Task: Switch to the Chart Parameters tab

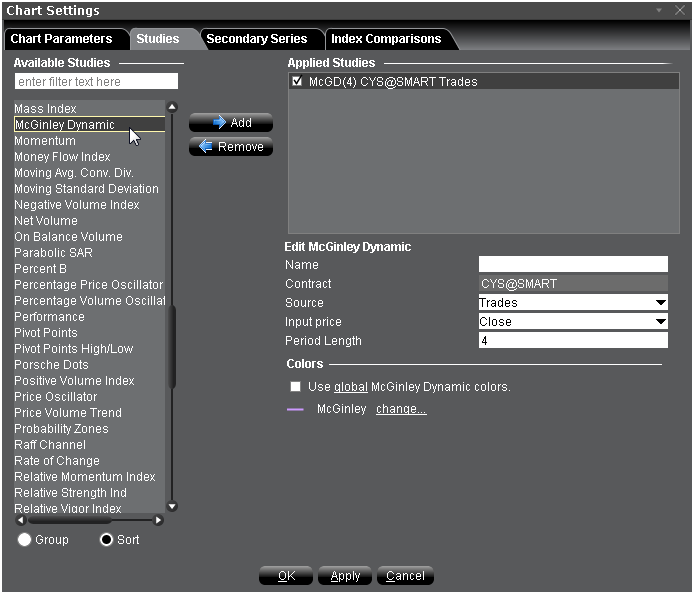Action: [x=61, y=39]
